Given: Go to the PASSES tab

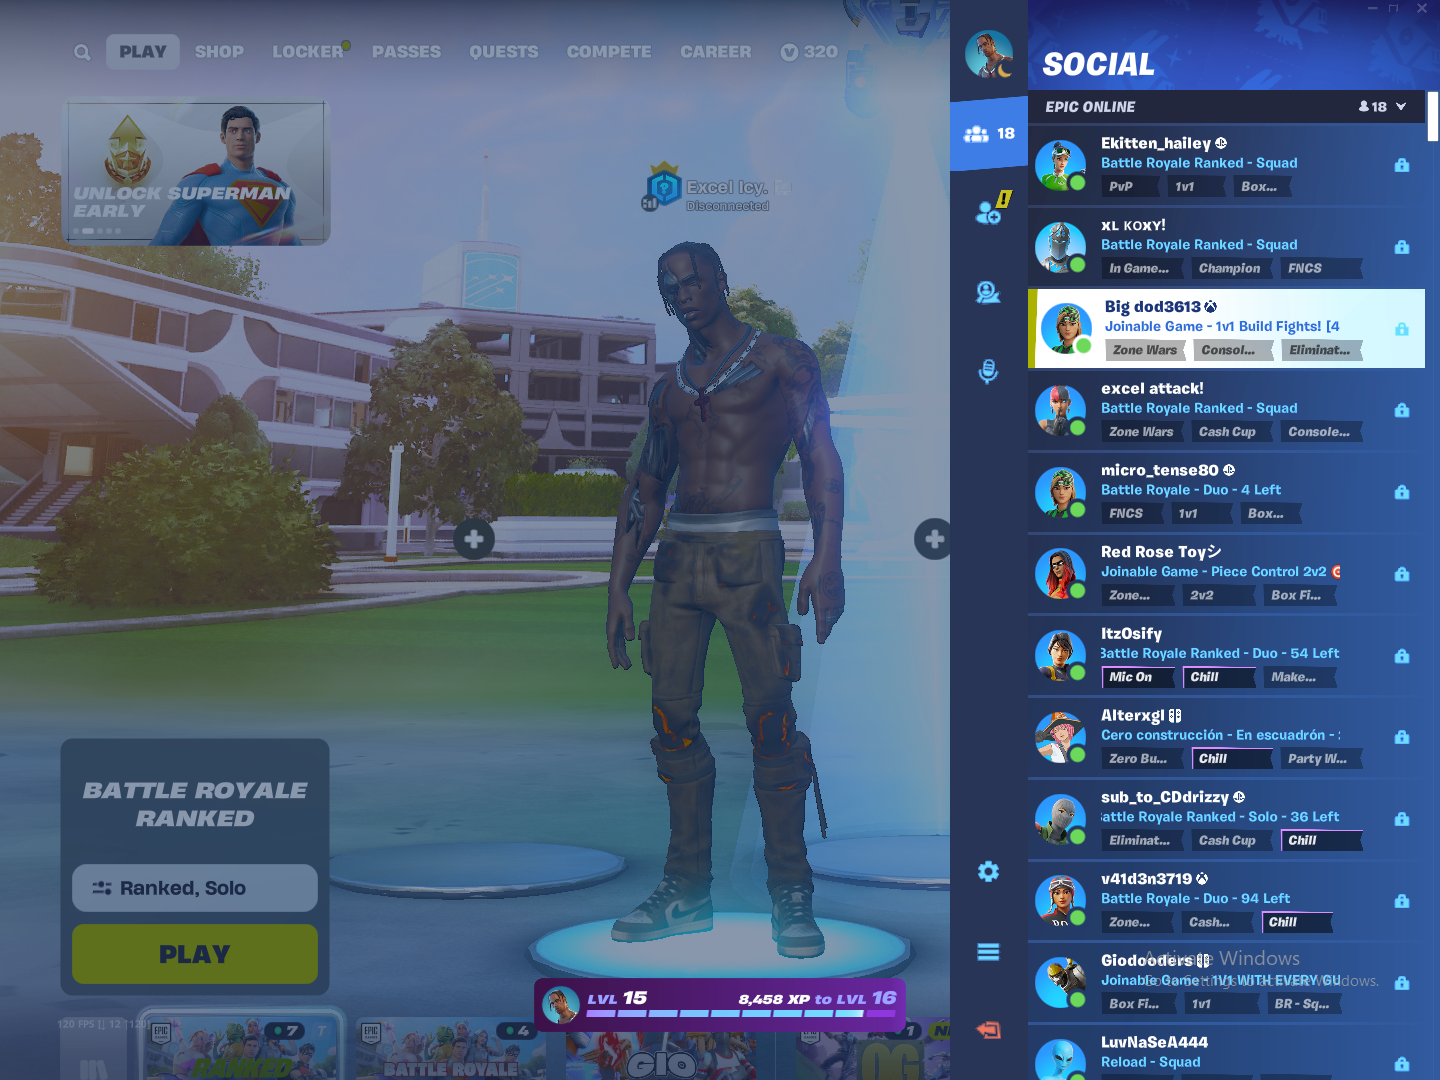Looking at the screenshot, I should pos(406,52).
